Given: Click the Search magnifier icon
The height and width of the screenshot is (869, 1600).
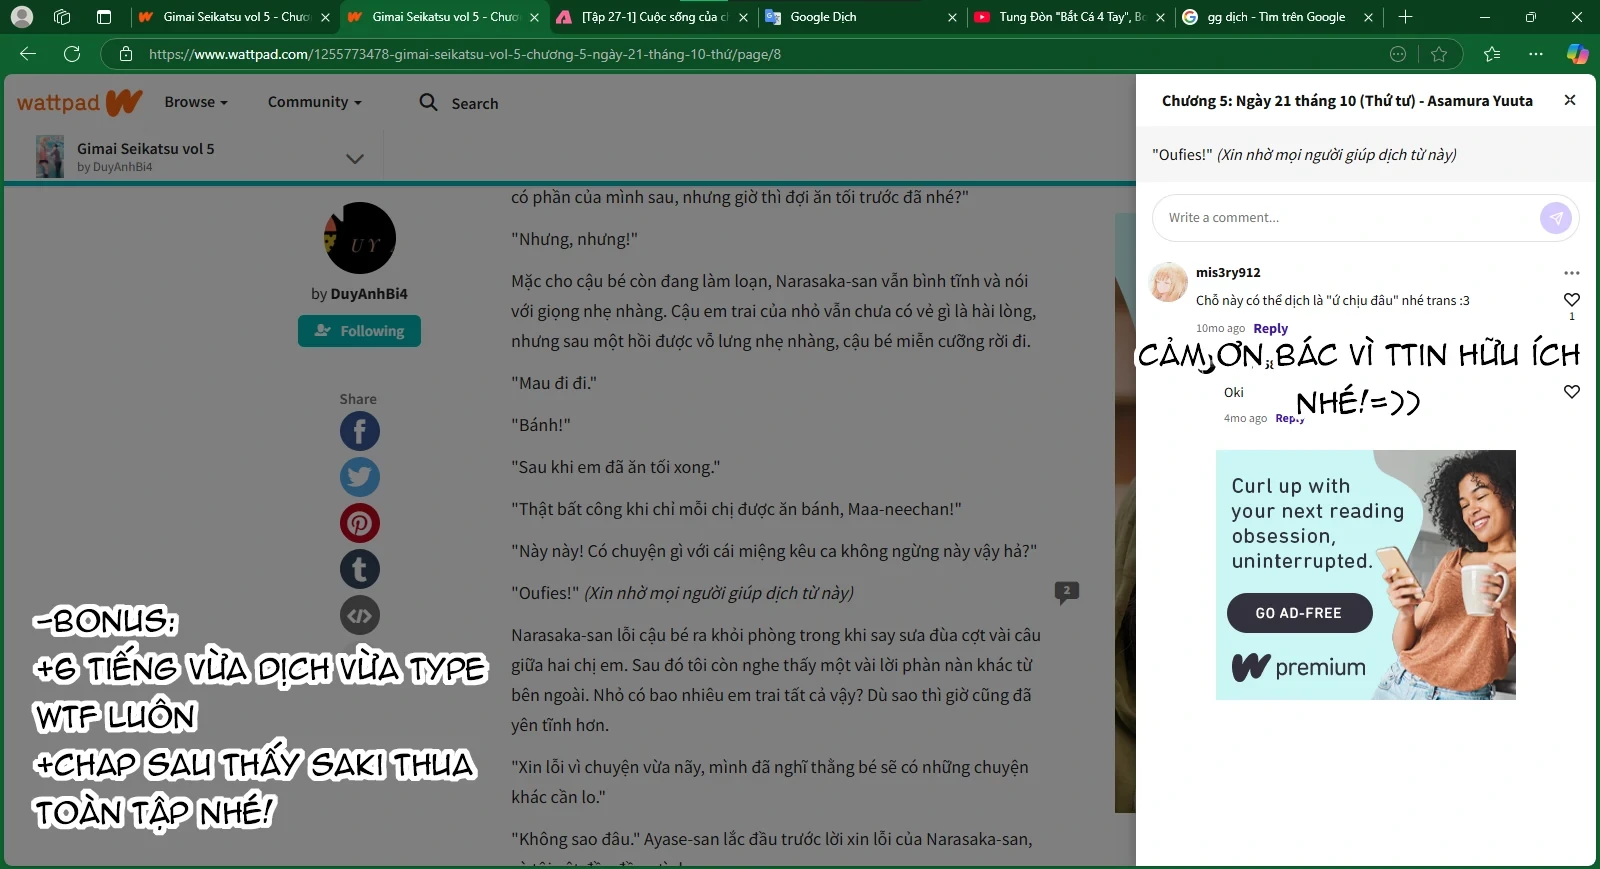Looking at the screenshot, I should point(428,102).
